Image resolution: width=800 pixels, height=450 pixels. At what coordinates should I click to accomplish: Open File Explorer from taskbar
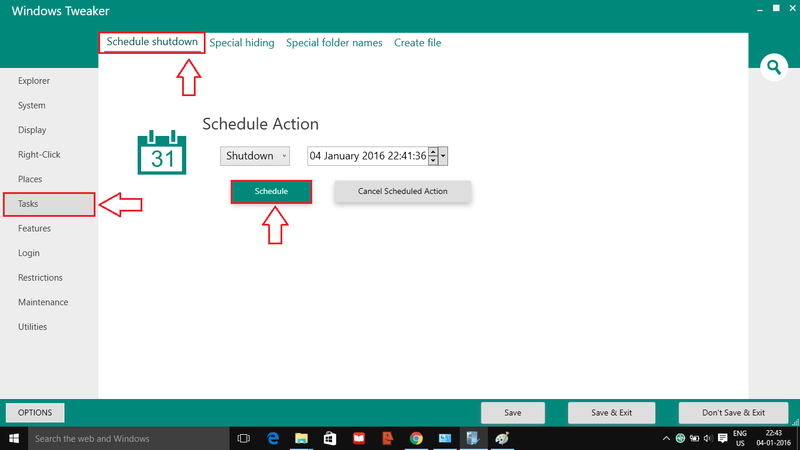click(302, 438)
